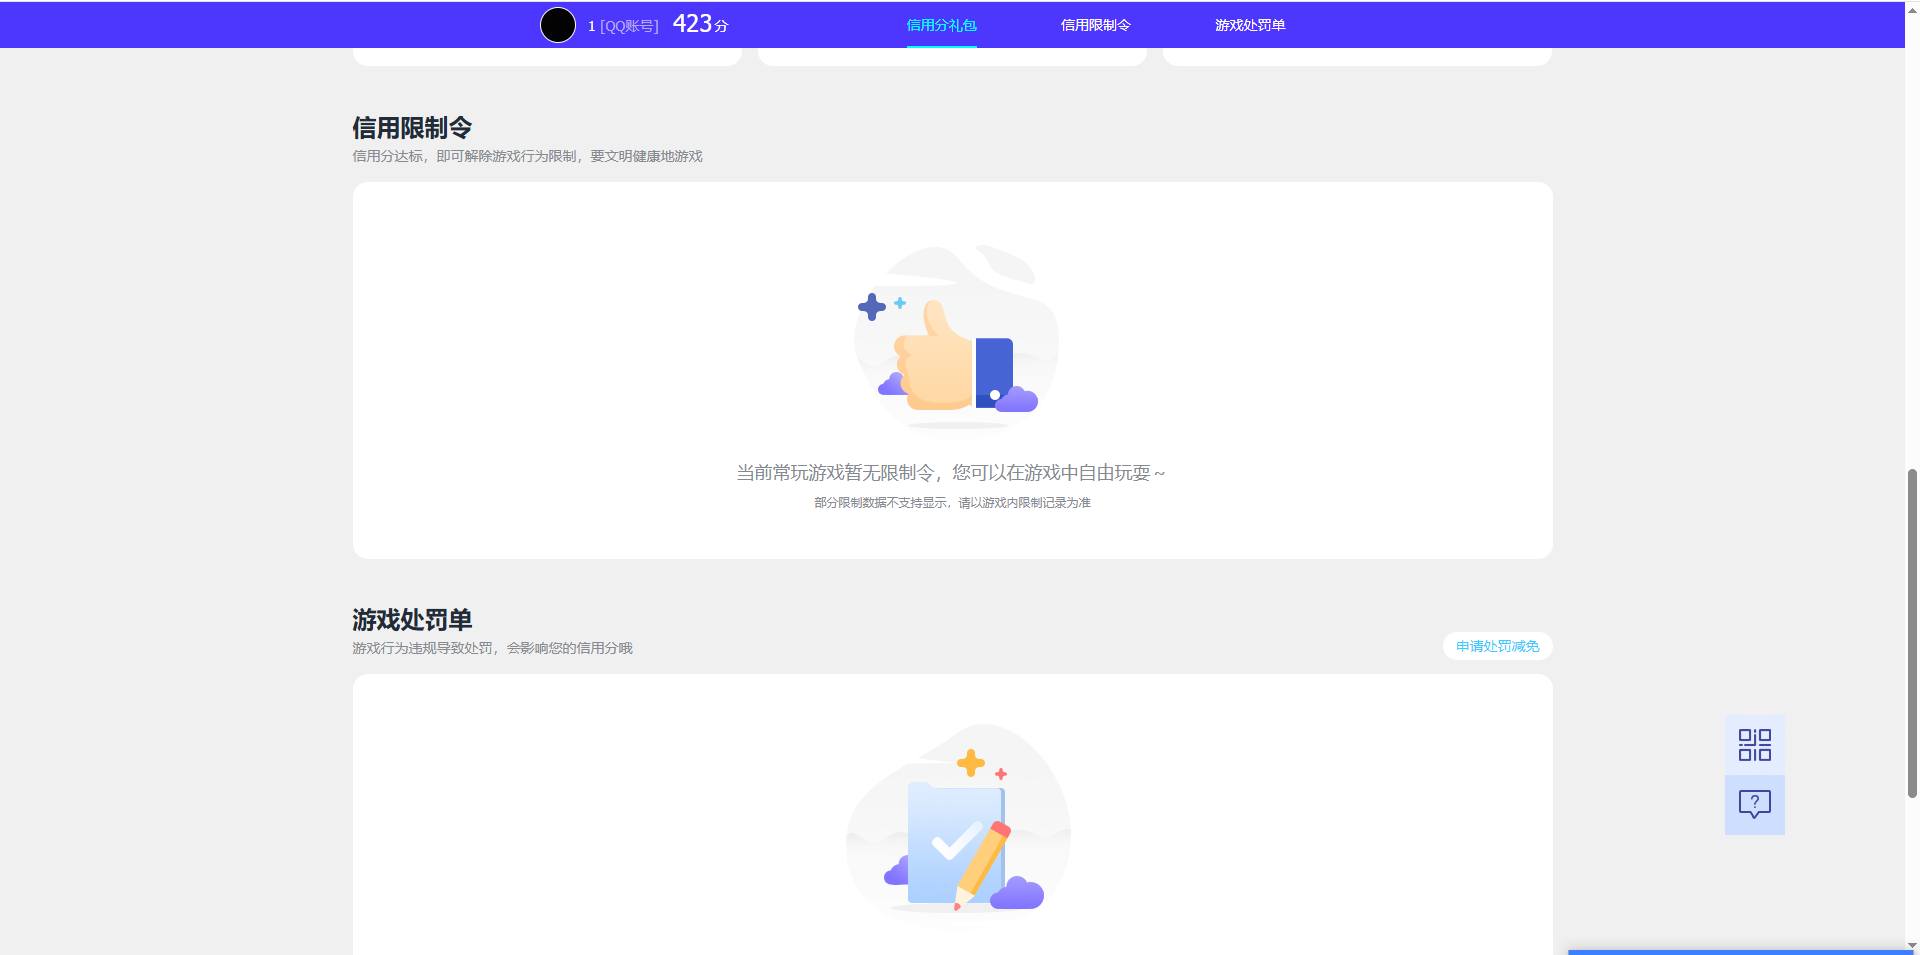Click the 游戏处罚单 section heading

pyautogui.click(x=412, y=620)
